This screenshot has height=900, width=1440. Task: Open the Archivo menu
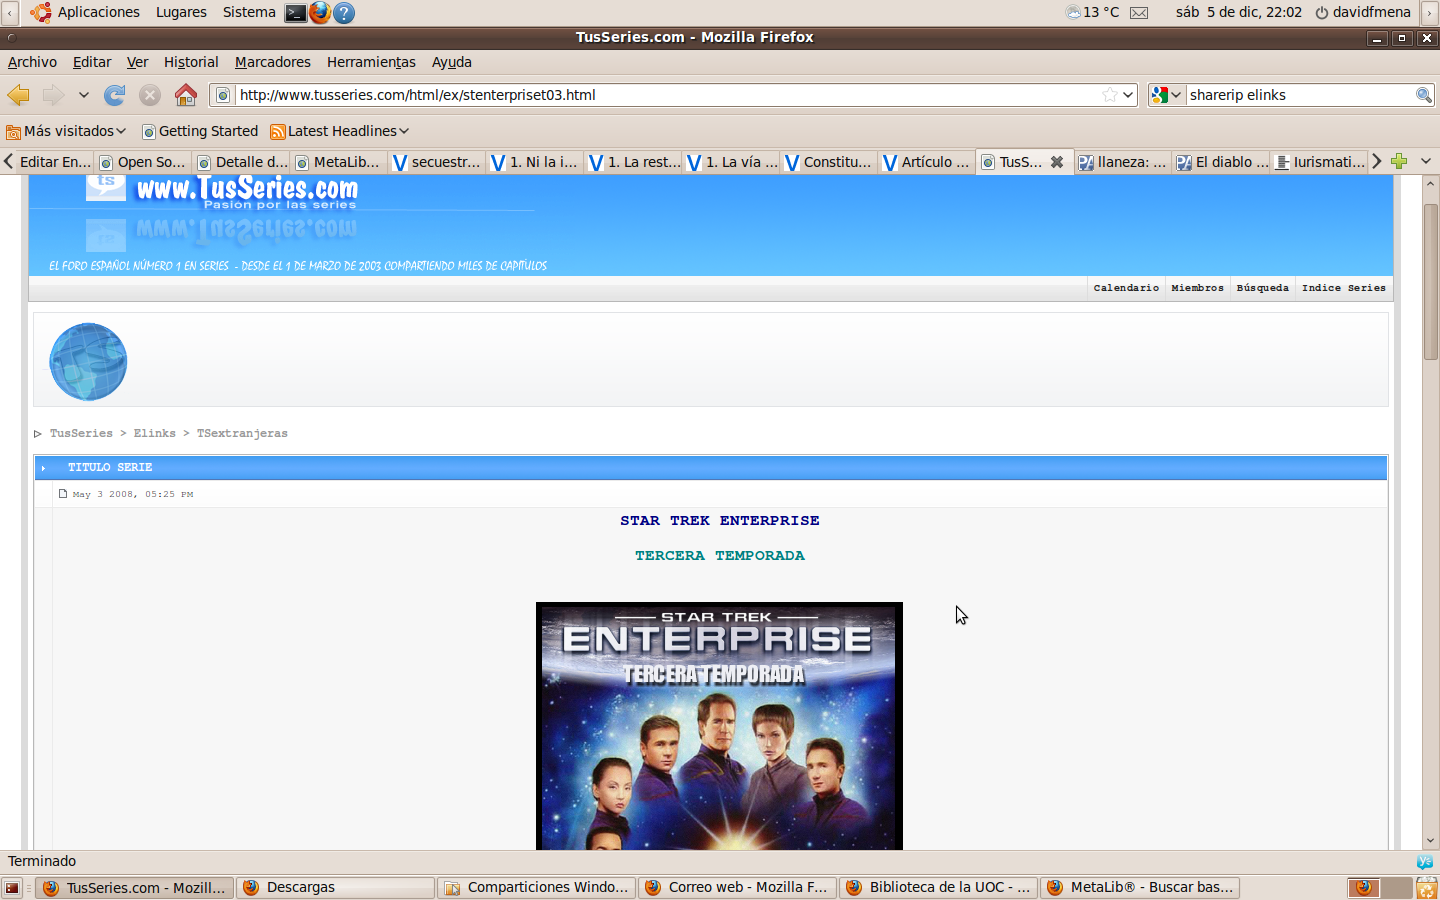32,62
